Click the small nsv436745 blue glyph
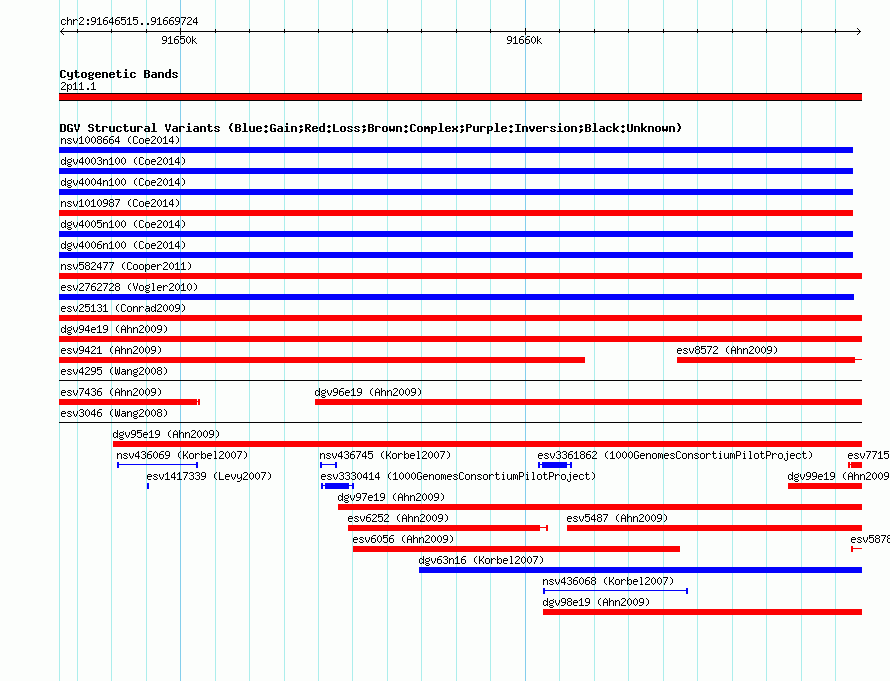 click(x=329, y=465)
